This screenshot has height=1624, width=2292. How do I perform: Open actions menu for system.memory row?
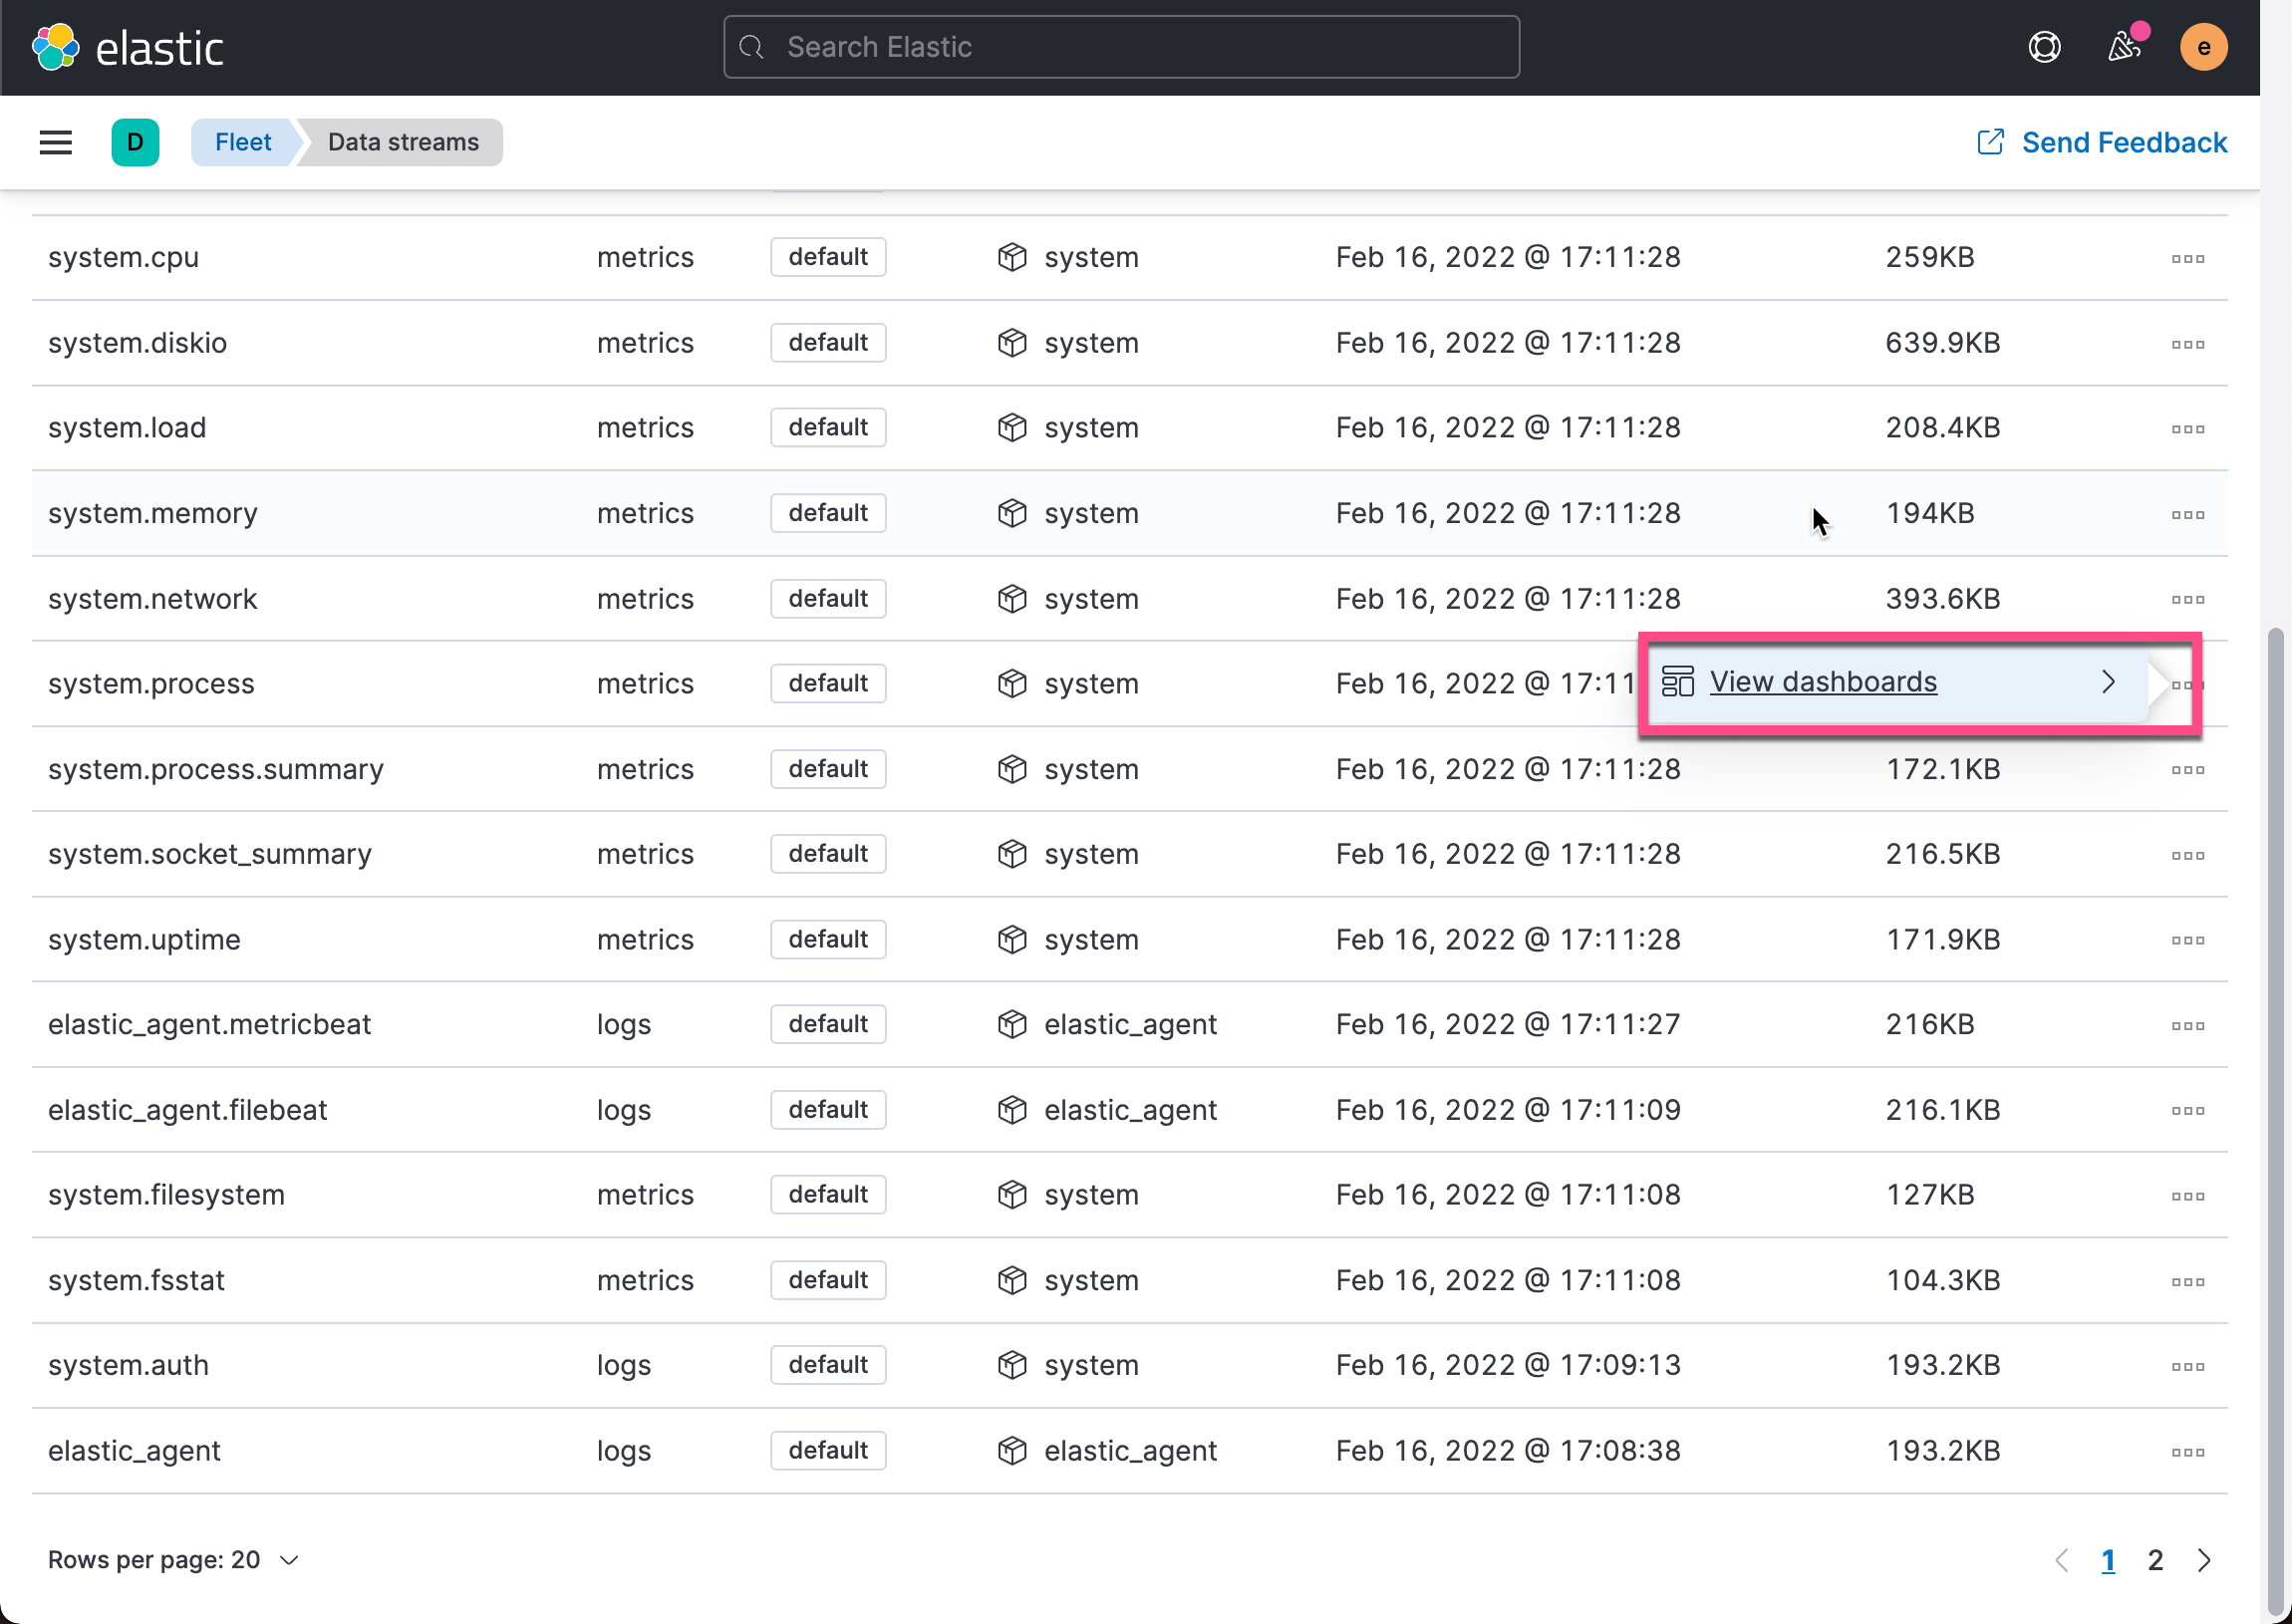[x=2187, y=514]
